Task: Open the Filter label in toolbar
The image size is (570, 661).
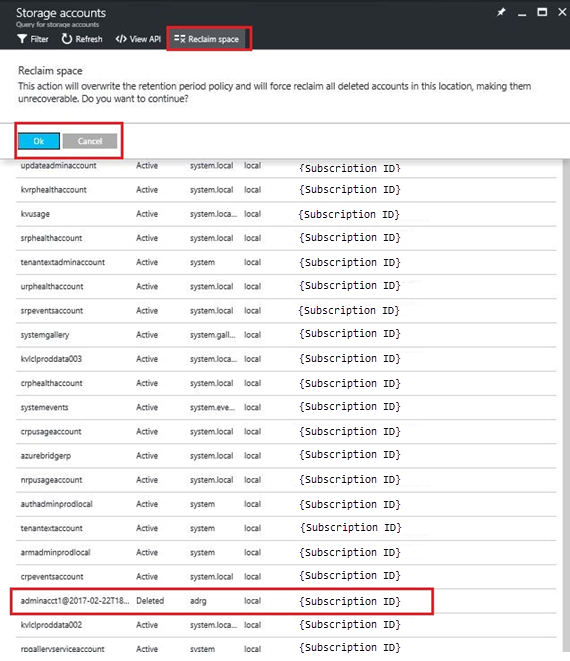Action: coord(39,39)
